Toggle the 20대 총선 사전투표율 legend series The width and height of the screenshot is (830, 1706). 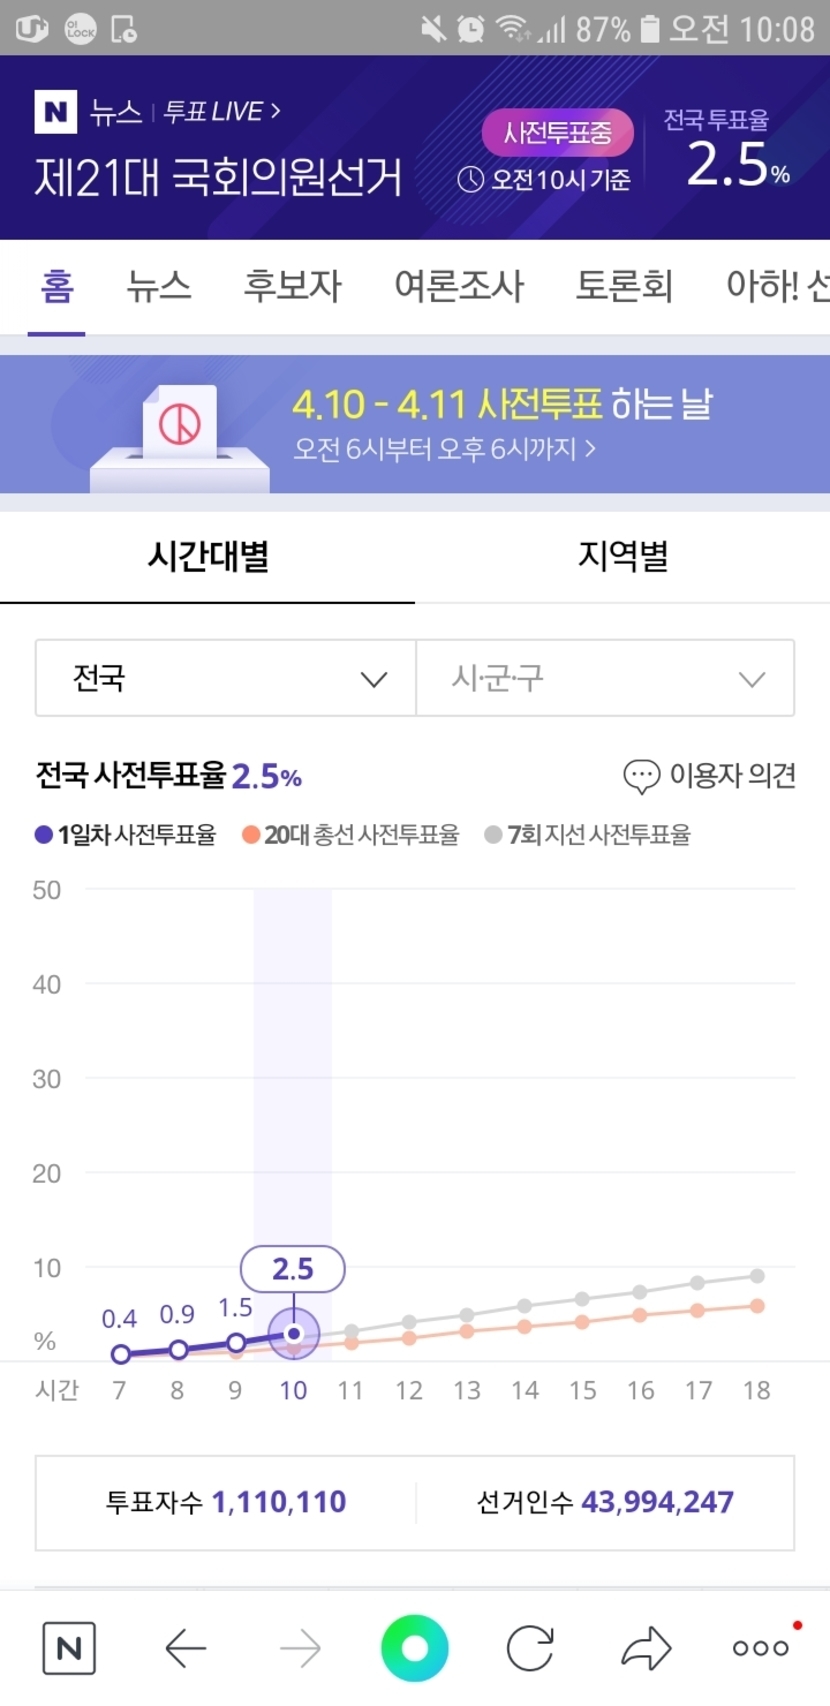pyautogui.click(x=351, y=834)
